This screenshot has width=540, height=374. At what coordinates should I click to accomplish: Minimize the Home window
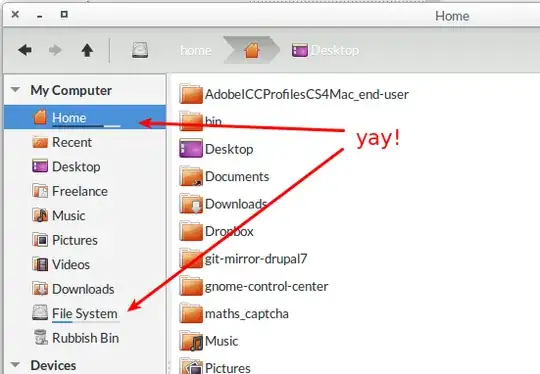40,15
